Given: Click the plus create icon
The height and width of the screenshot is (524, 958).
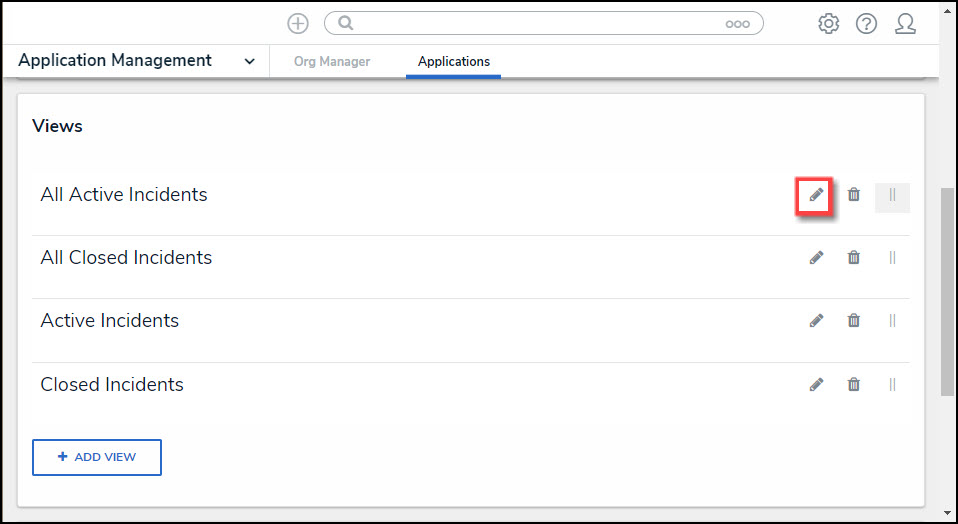Looking at the screenshot, I should pyautogui.click(x=298, y=24).
